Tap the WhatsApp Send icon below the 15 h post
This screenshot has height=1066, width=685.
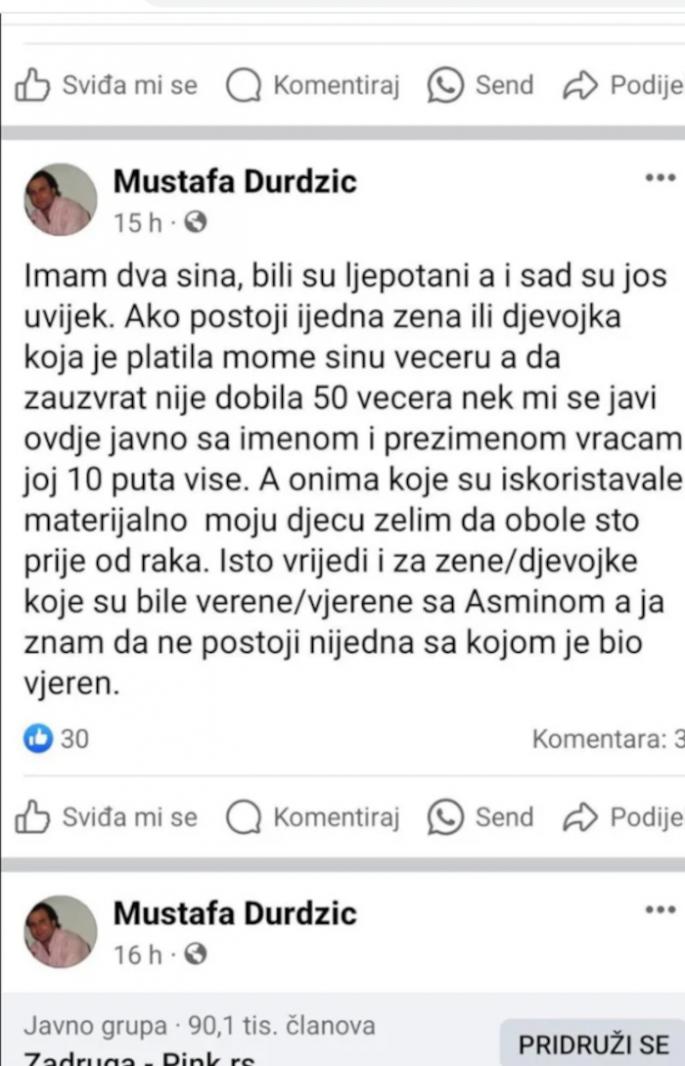point(445,817)
